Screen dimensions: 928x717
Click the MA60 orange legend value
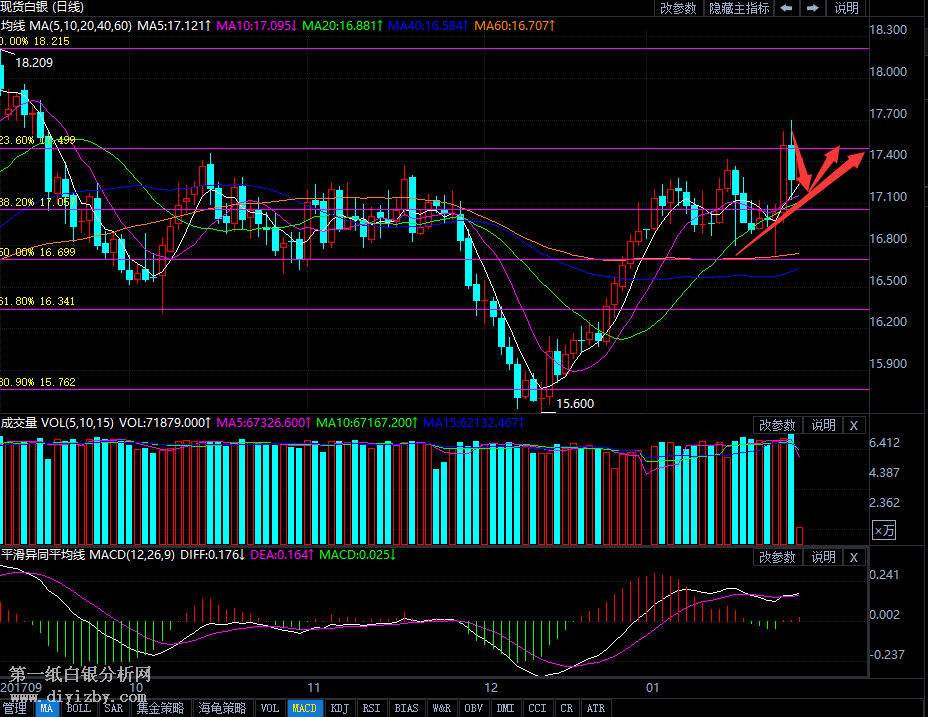(x=513, y=24)
